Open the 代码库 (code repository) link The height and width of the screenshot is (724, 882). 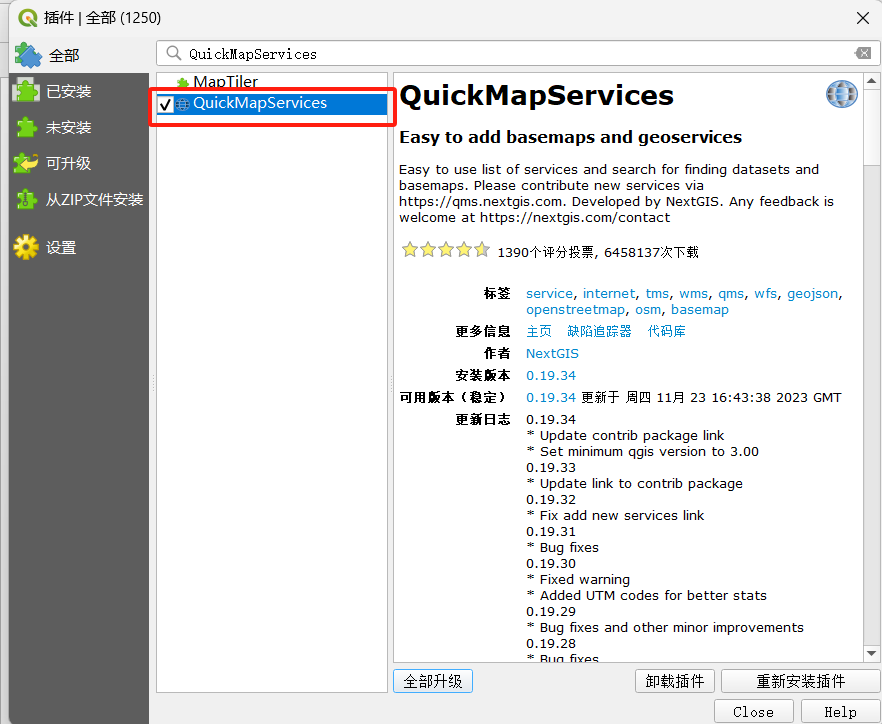(x=667, y=331)
